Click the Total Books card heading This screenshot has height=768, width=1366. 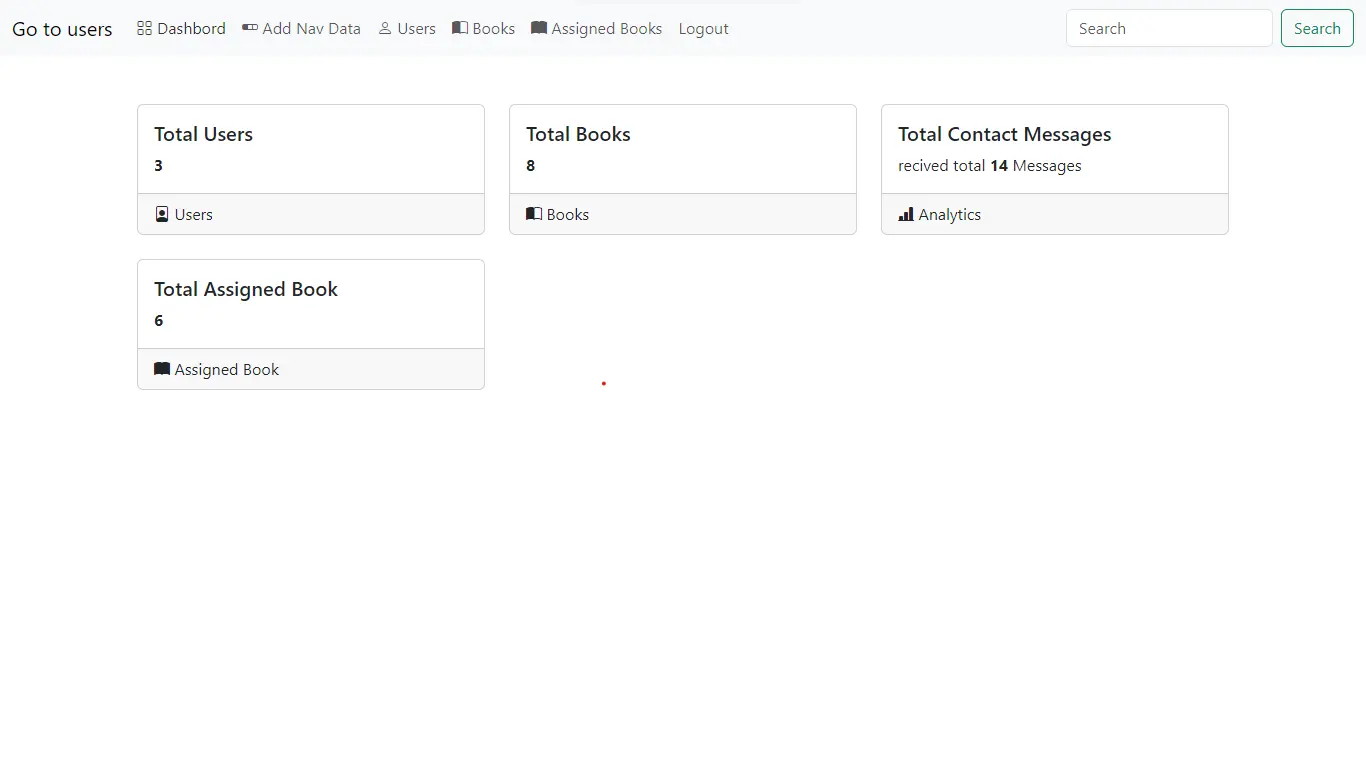click(x=578, y=134)
